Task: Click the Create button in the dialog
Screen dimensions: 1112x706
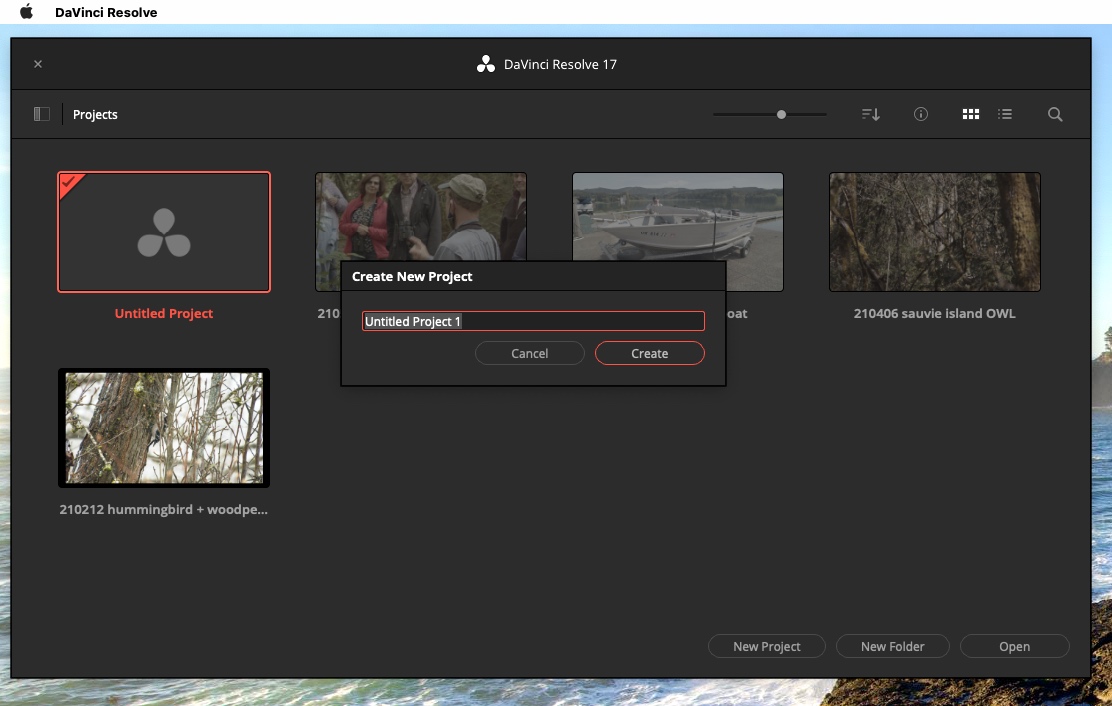Action: click(650, 353)
